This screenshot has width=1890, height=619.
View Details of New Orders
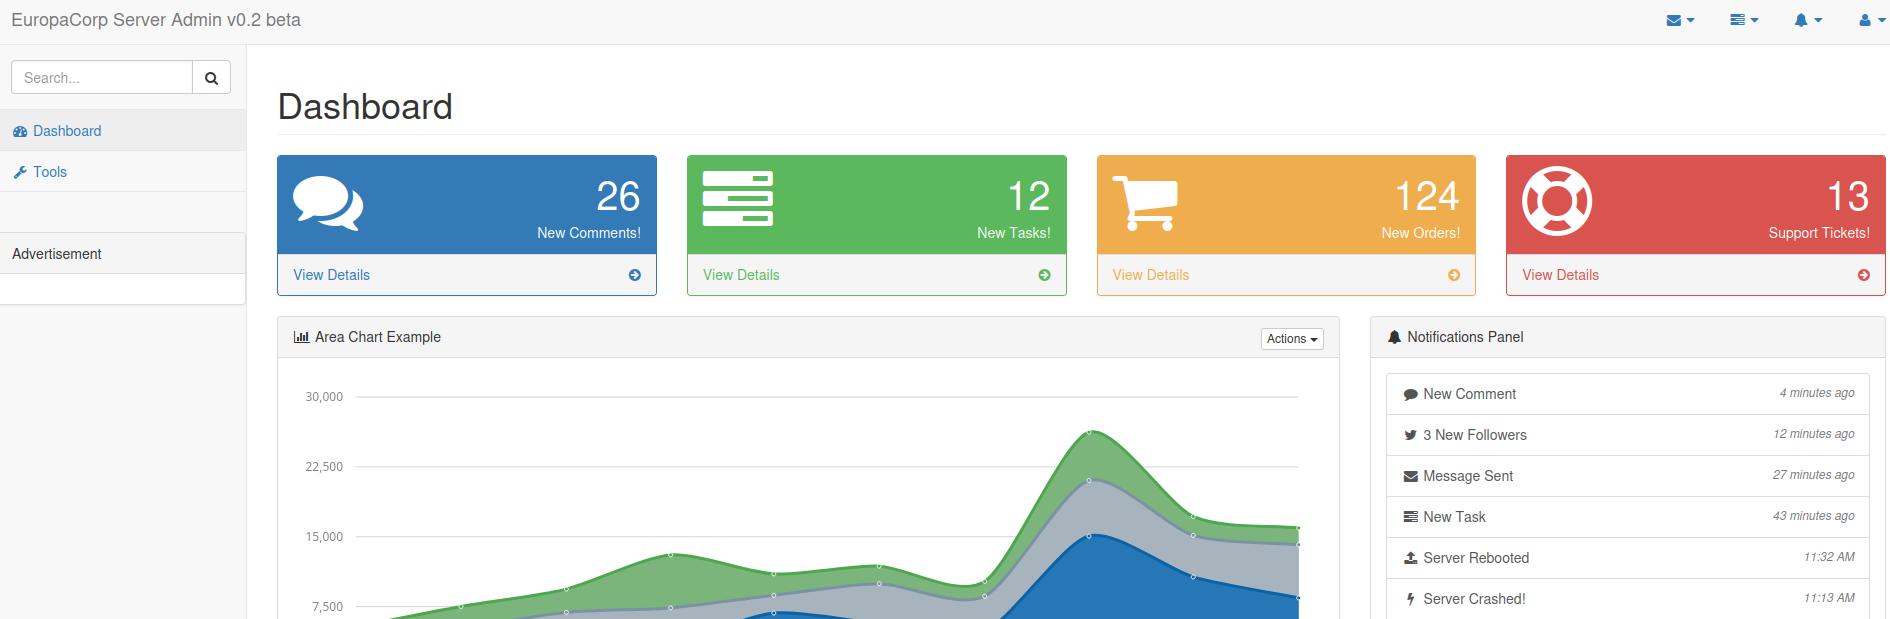[x=1151, y=275]
